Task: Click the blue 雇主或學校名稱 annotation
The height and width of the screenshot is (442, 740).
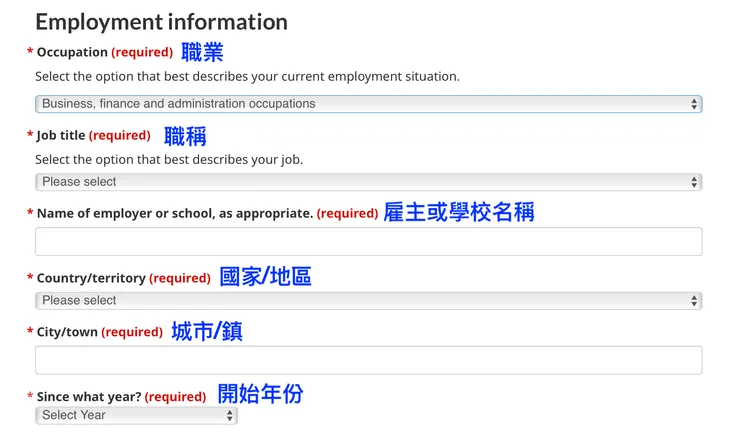Action: pos(459,212)
